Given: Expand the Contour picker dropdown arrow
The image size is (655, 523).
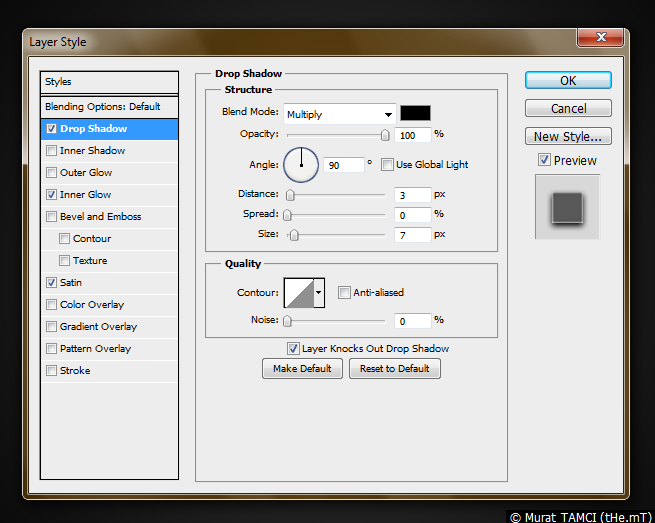Looking at the screenshot, I should click(x=319, y=292).
